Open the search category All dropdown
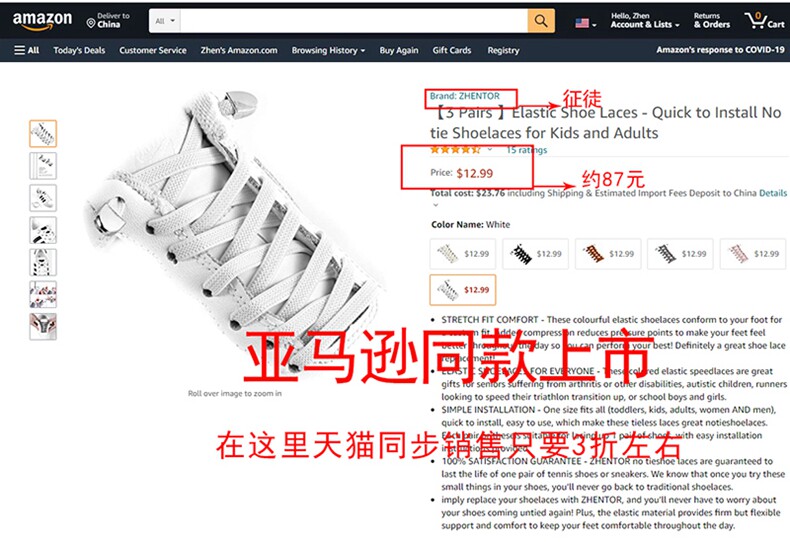The image size is (790, 542). tap(165, 21)
